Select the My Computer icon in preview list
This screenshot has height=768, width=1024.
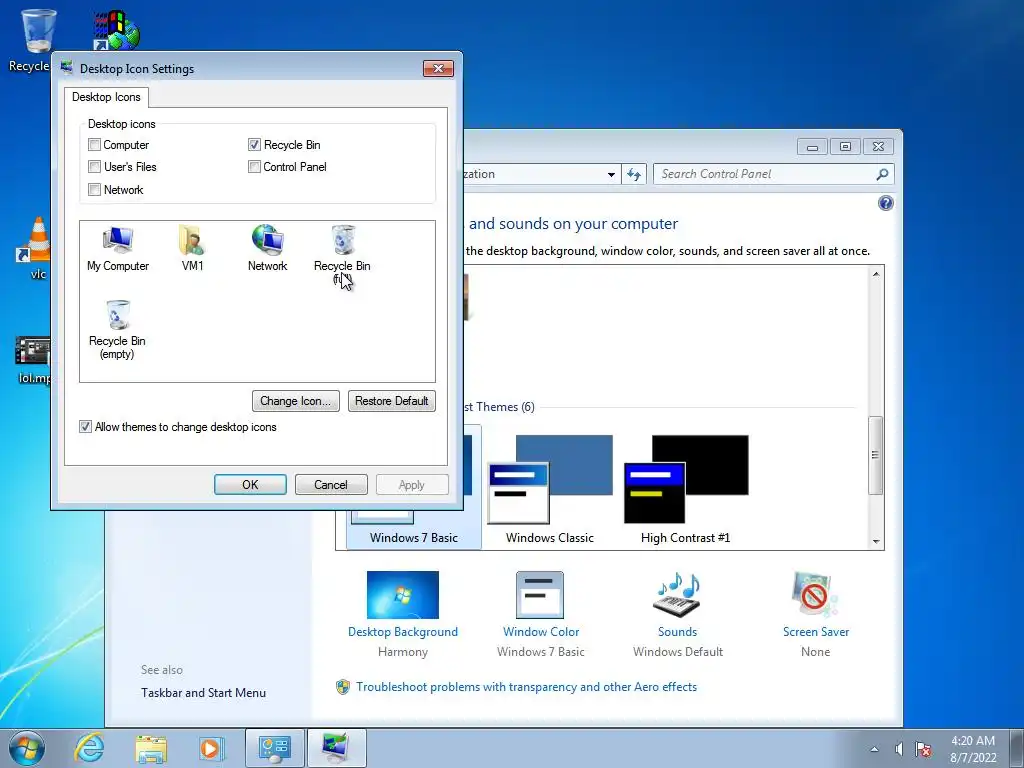point(118,248)
